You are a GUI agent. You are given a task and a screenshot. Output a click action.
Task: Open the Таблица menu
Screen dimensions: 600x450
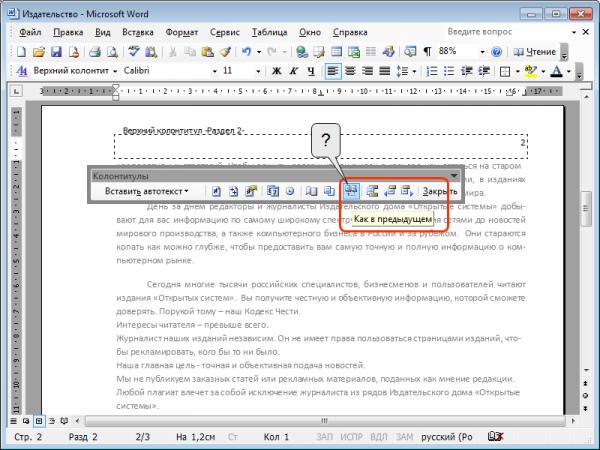(269, 33)
